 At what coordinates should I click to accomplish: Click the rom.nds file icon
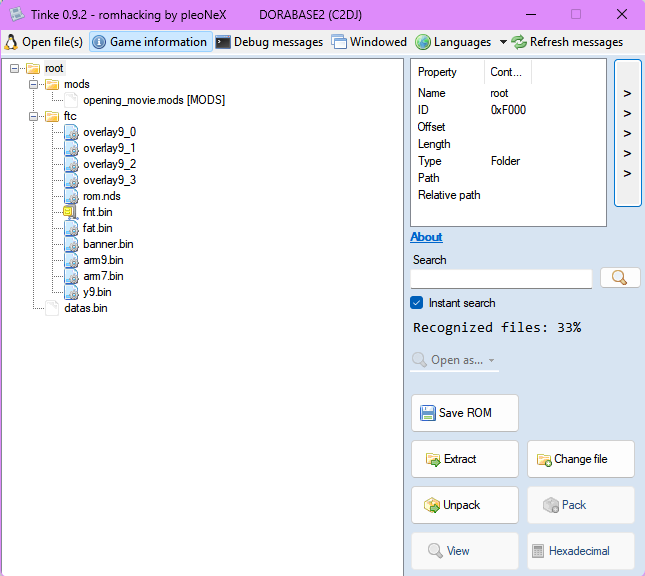(71, 197)
